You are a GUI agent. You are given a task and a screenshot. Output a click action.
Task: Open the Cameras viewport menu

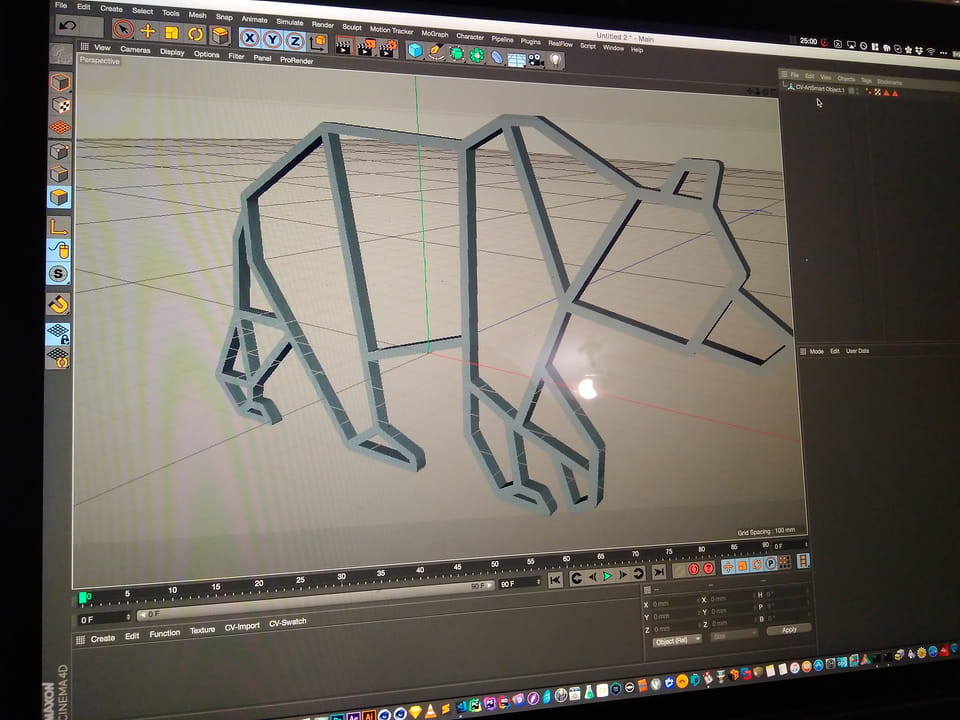pos(135,49)
